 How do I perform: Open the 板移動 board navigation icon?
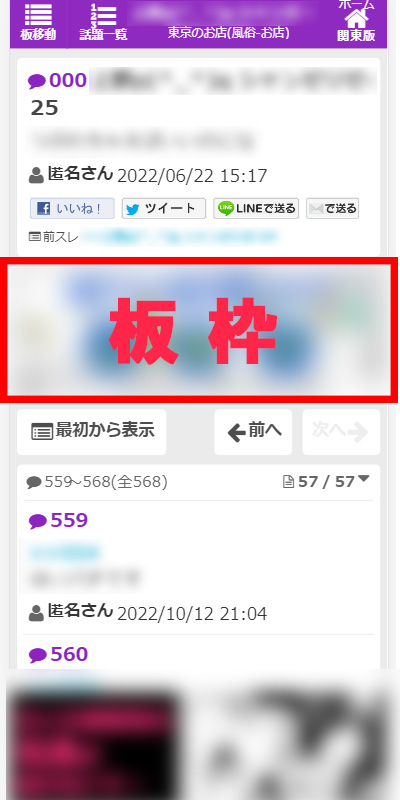point(38,22)
